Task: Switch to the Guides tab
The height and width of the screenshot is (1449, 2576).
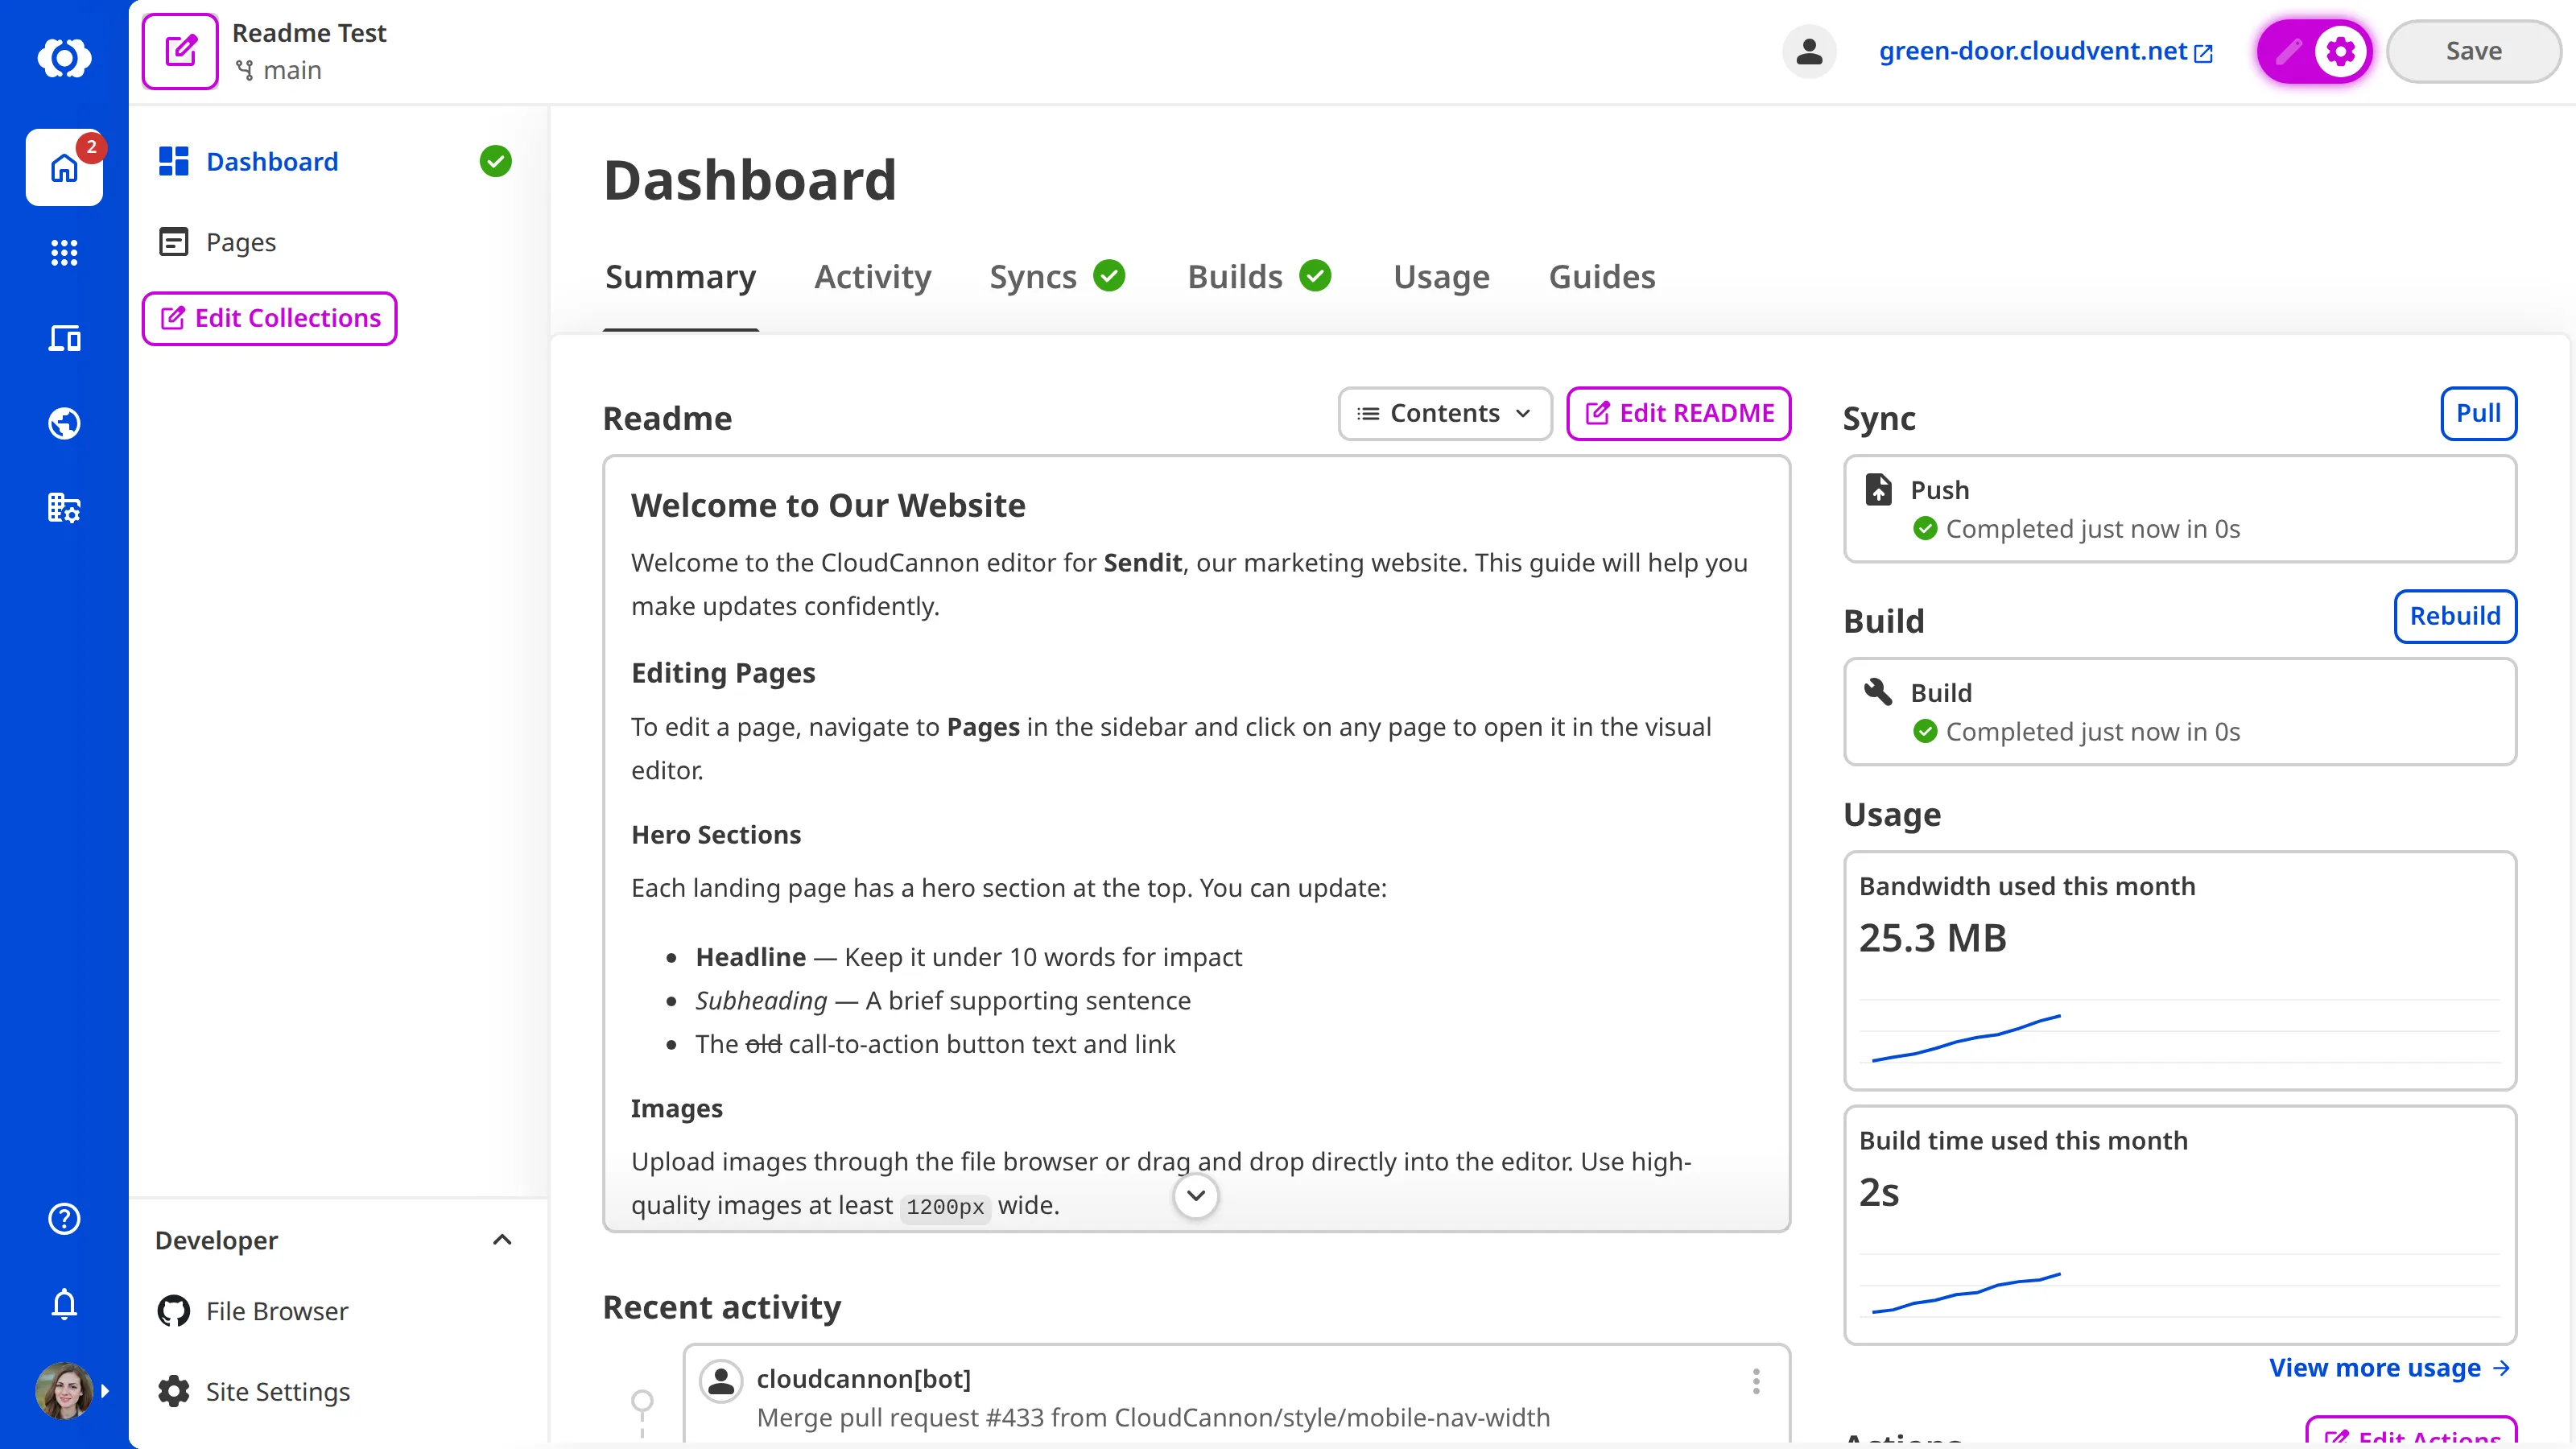Action: pyautogui.click(x=1602, y=277)
